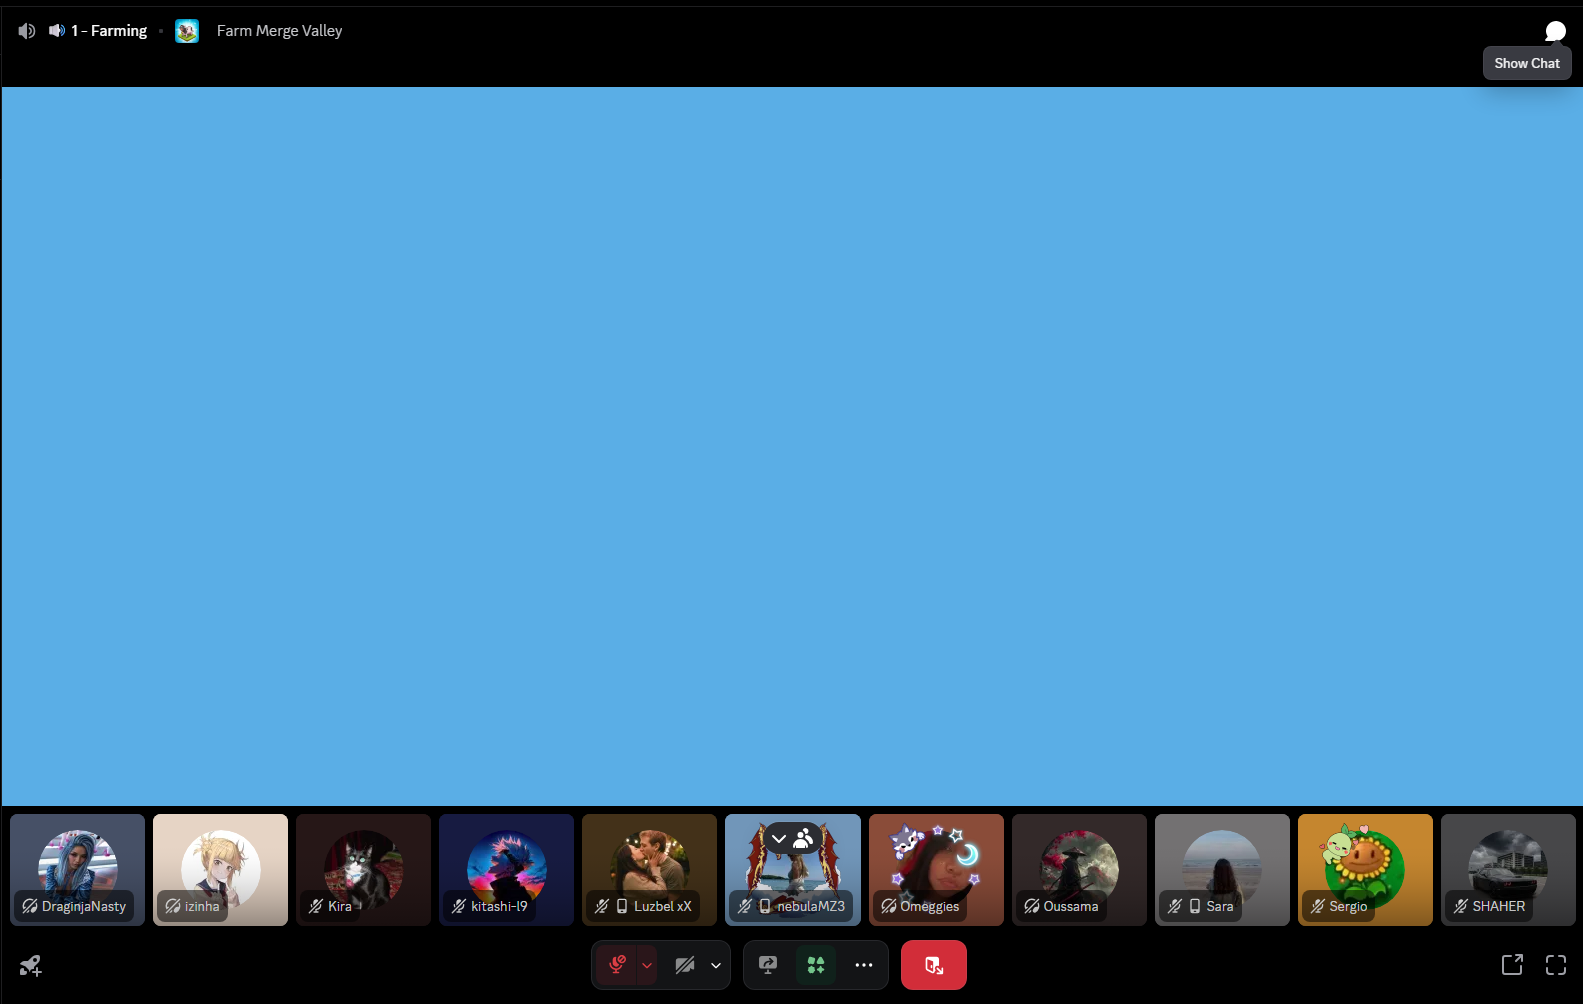The image size is (1583, 1004).
Task: Click the rocket invite icon
Action: pos(30,965)
